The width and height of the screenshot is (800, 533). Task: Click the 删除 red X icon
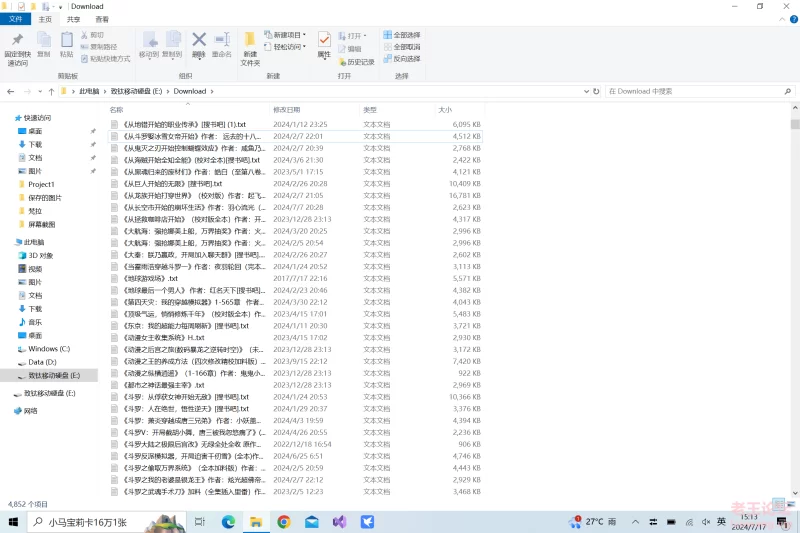click(199, 39)
